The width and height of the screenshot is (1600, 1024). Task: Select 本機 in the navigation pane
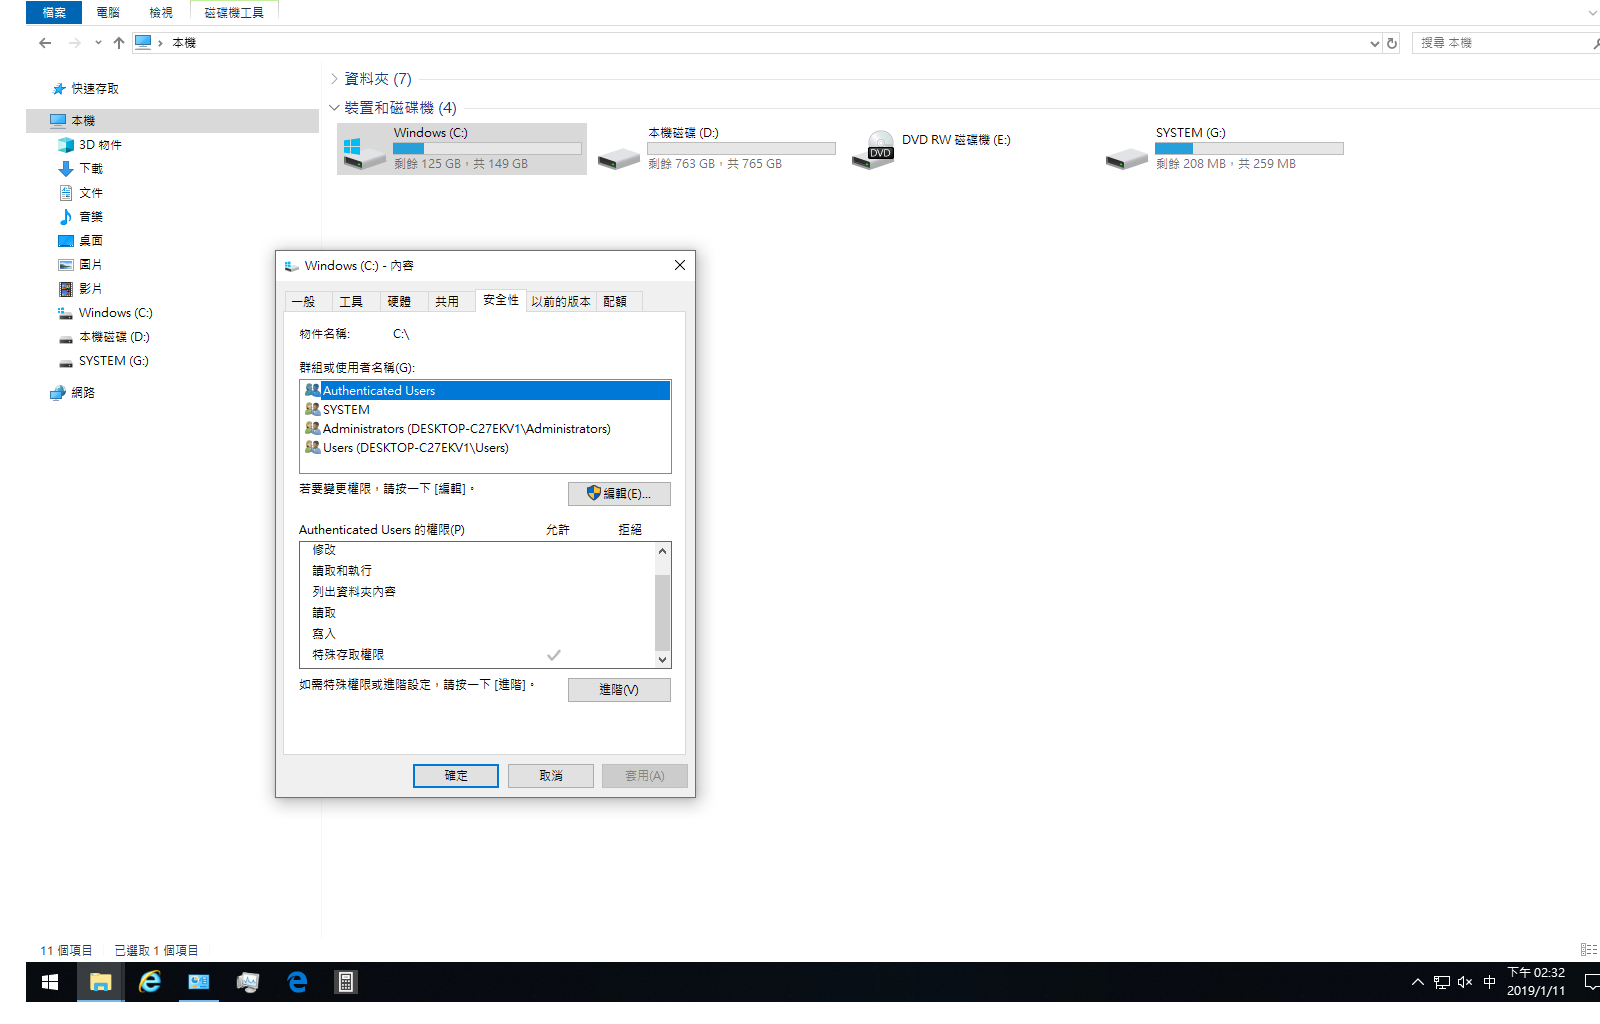point(172,121)
